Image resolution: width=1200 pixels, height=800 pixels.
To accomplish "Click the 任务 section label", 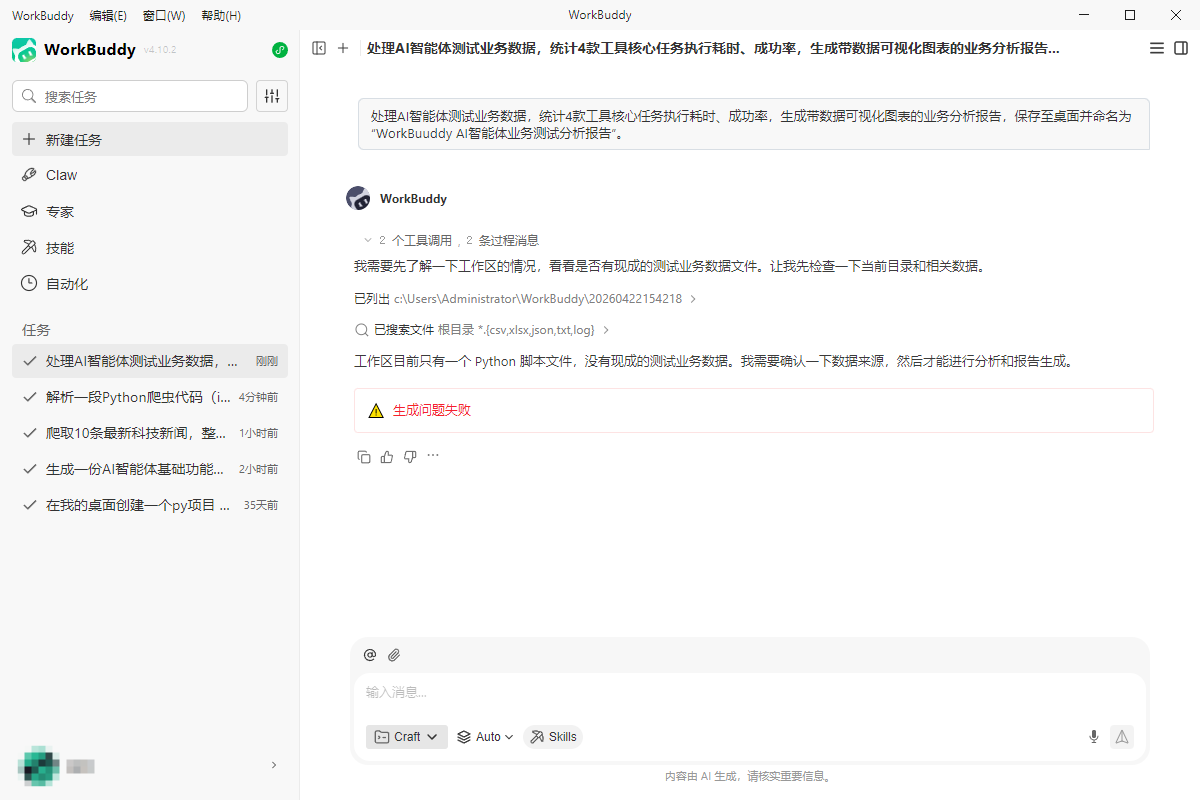I will tap(36, 330).
